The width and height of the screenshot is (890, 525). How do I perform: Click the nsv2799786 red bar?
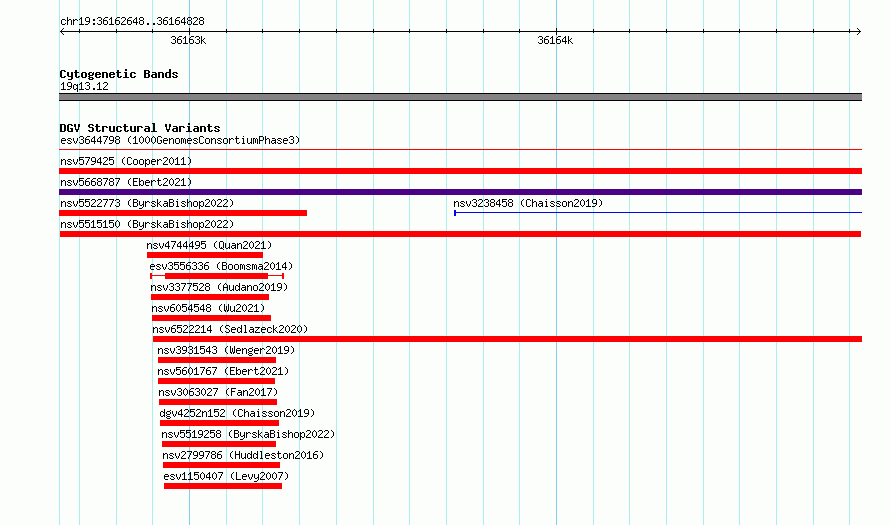[x=221, y=465]
